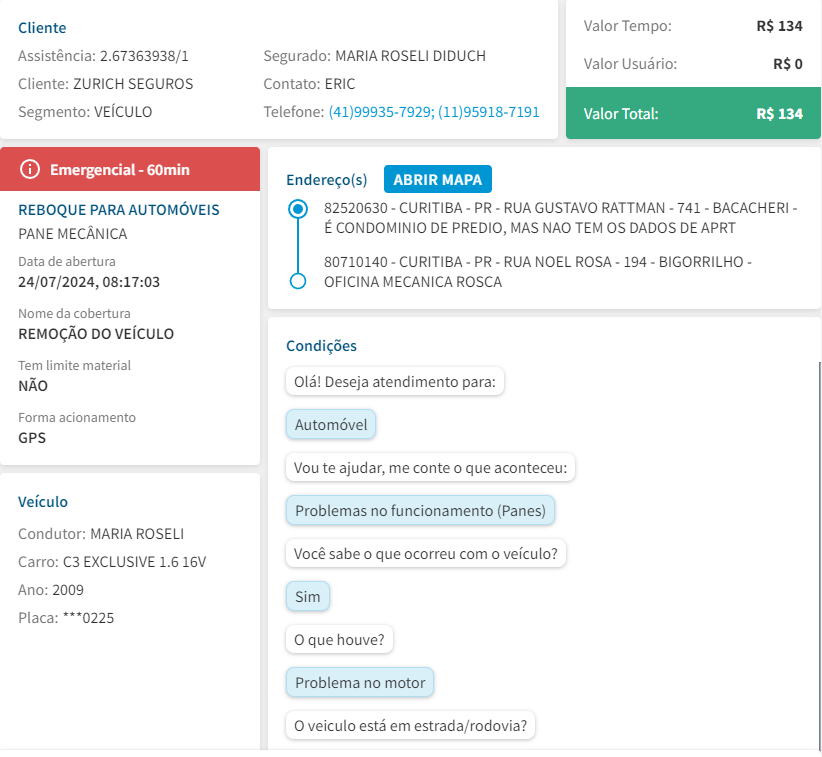Click the question O que houve?

339,640
